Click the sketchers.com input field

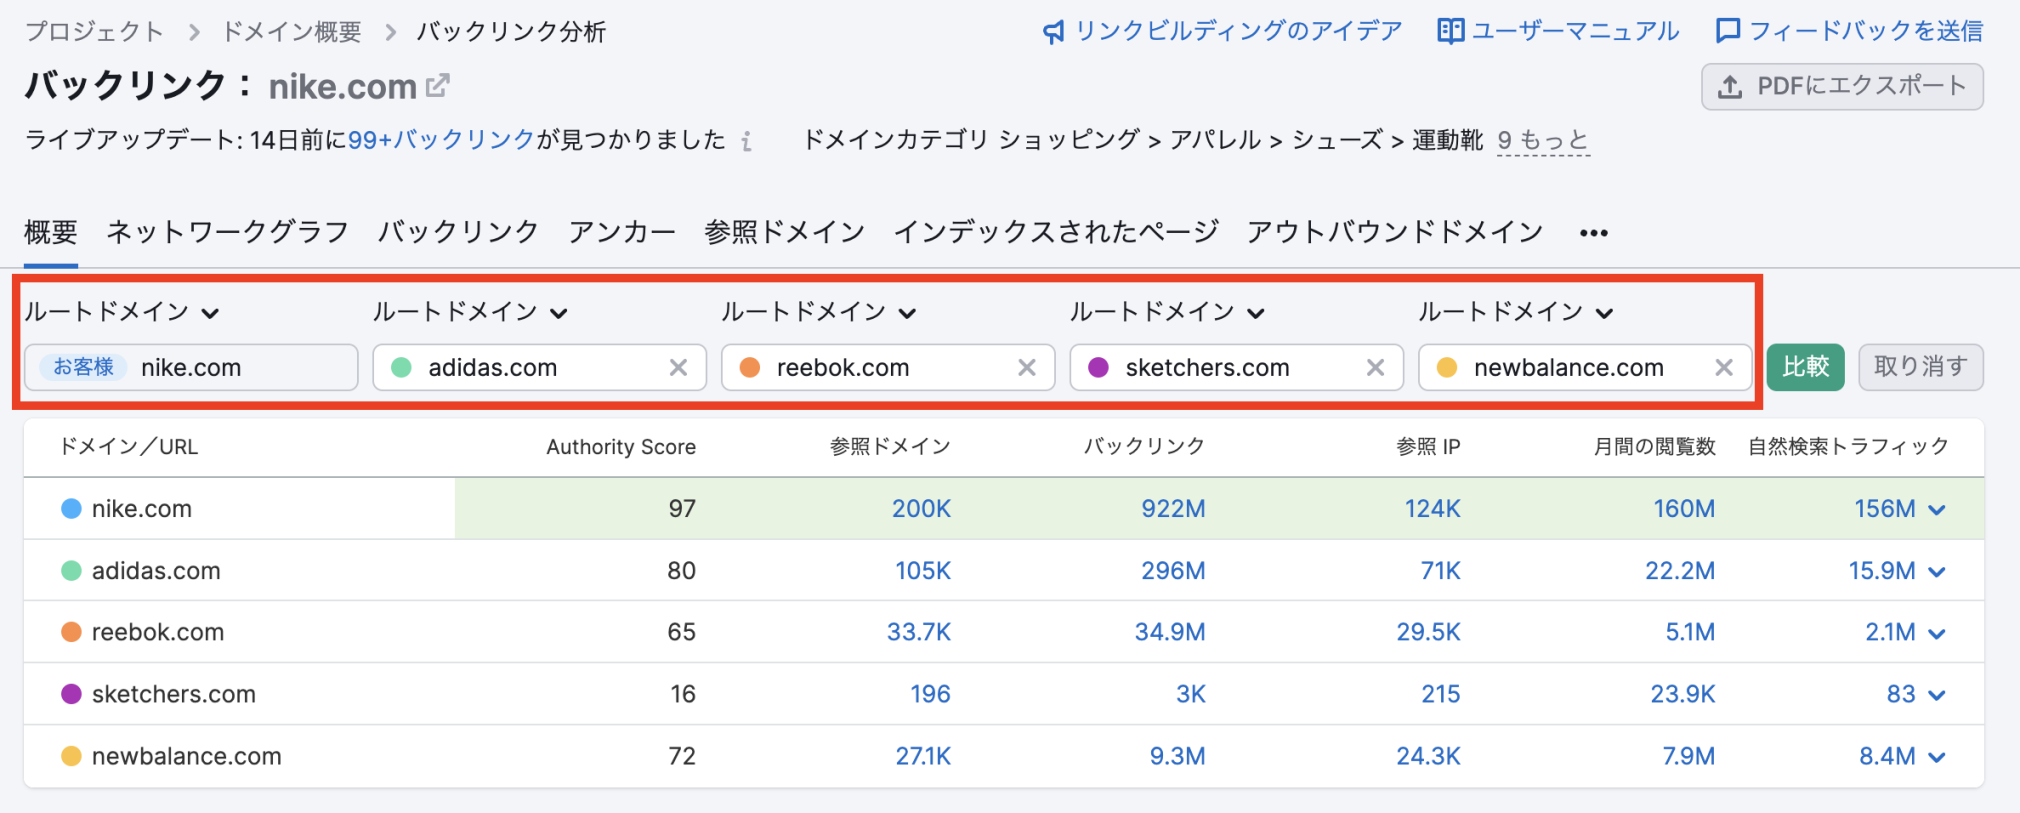(1237, 367)
